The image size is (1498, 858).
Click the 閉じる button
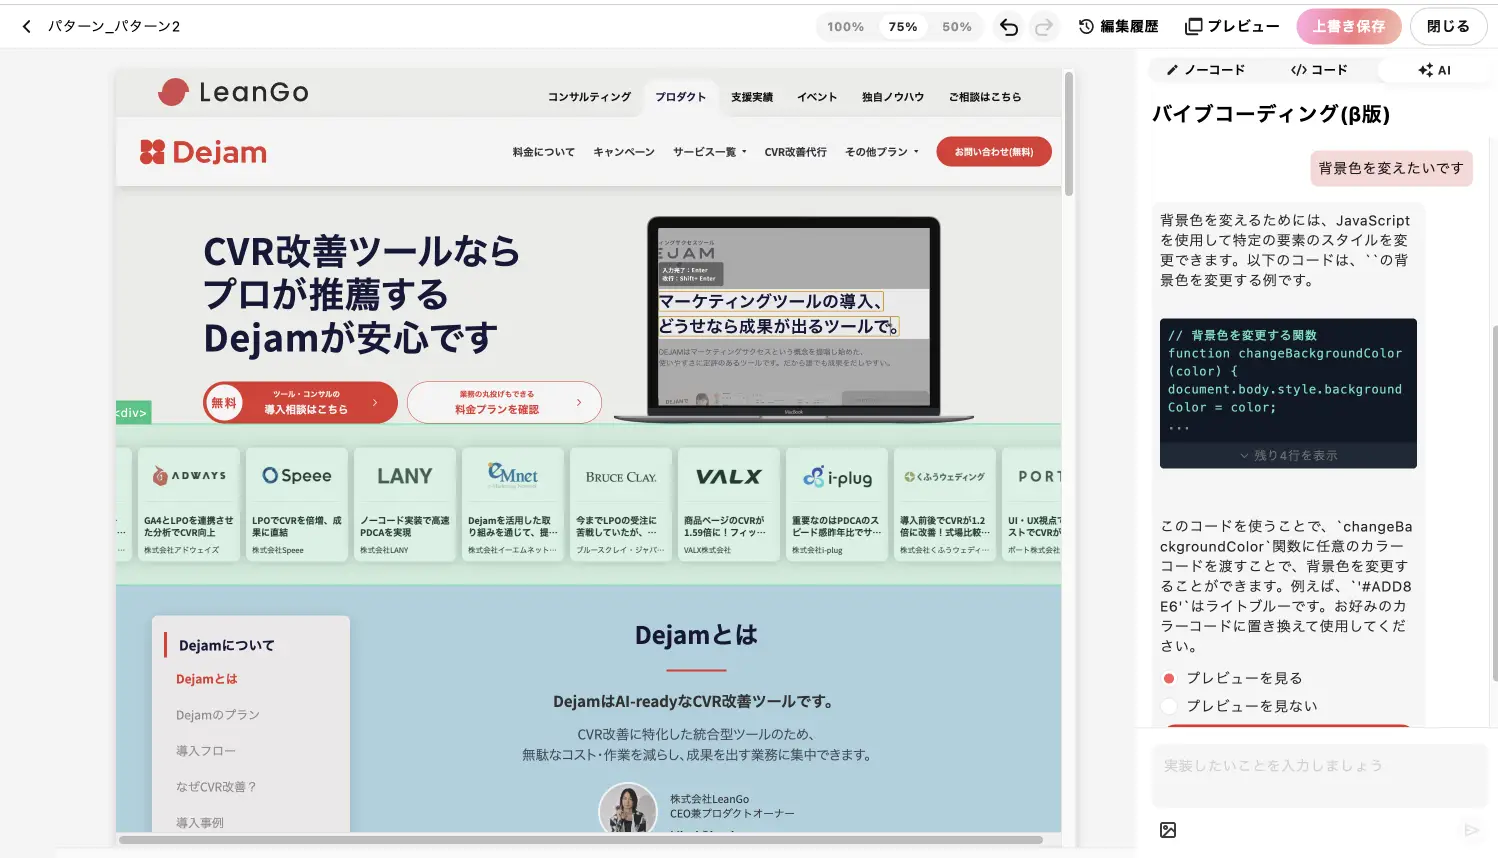[1448, 27]
